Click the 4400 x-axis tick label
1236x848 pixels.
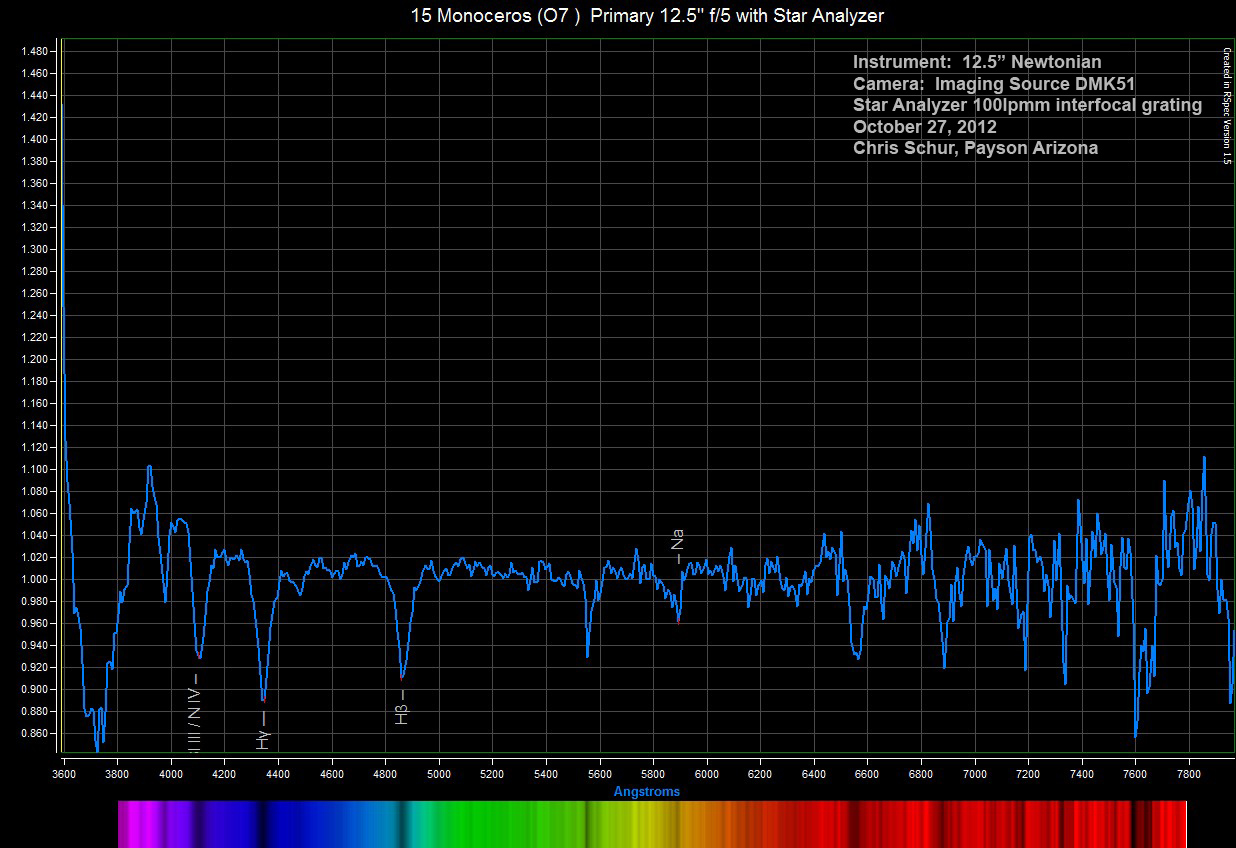[x=278, y=773]
